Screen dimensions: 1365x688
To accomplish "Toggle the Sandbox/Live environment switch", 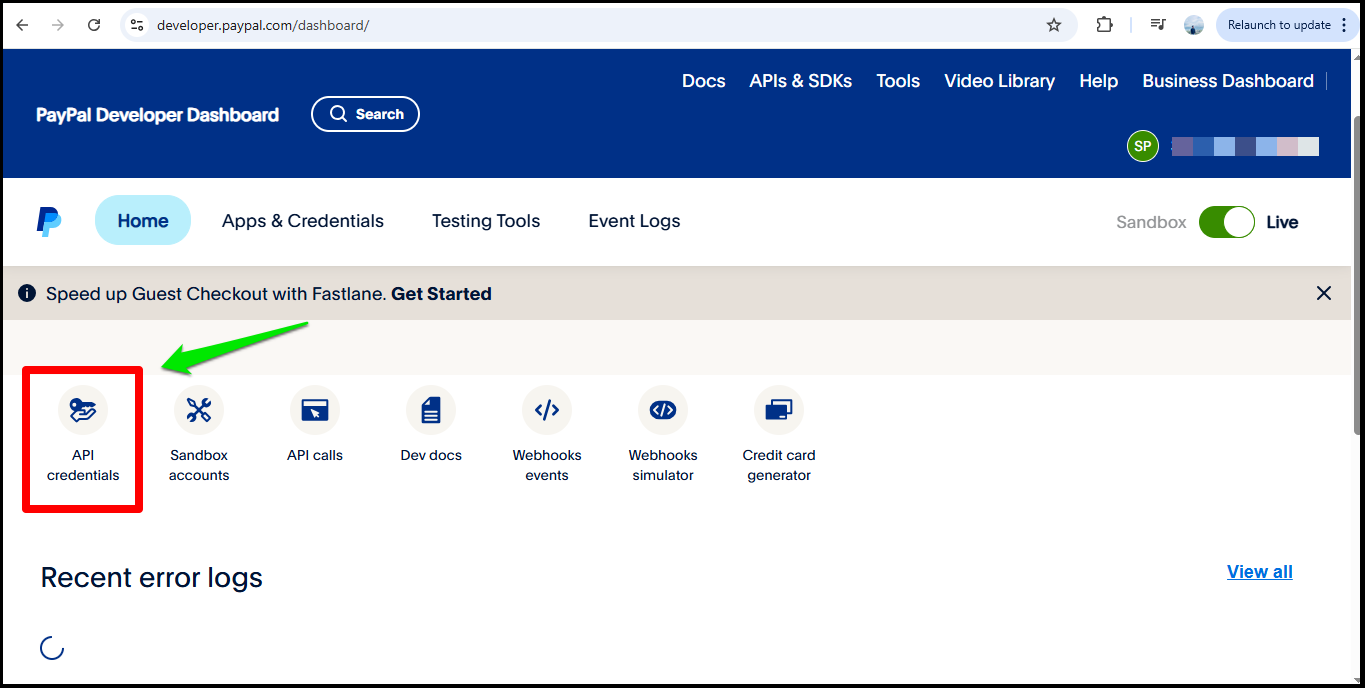I will point(1226,222).
